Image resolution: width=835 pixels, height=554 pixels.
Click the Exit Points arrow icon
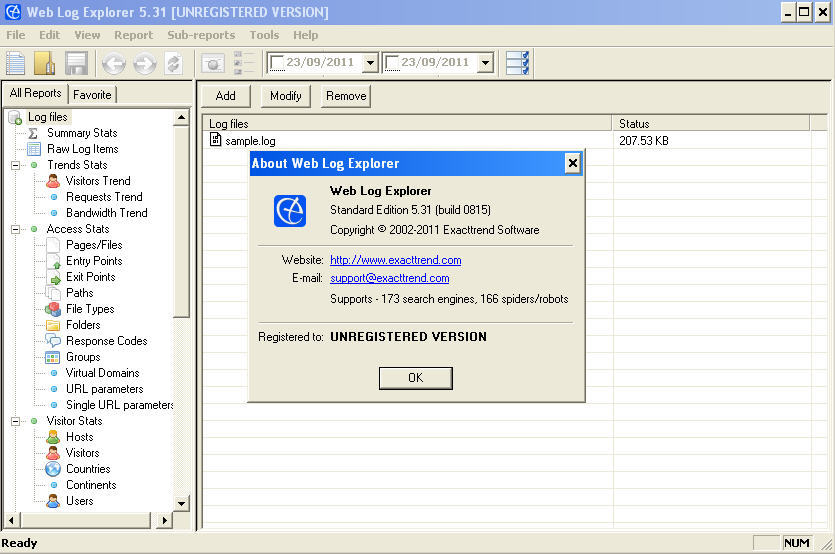pos(53,277)
